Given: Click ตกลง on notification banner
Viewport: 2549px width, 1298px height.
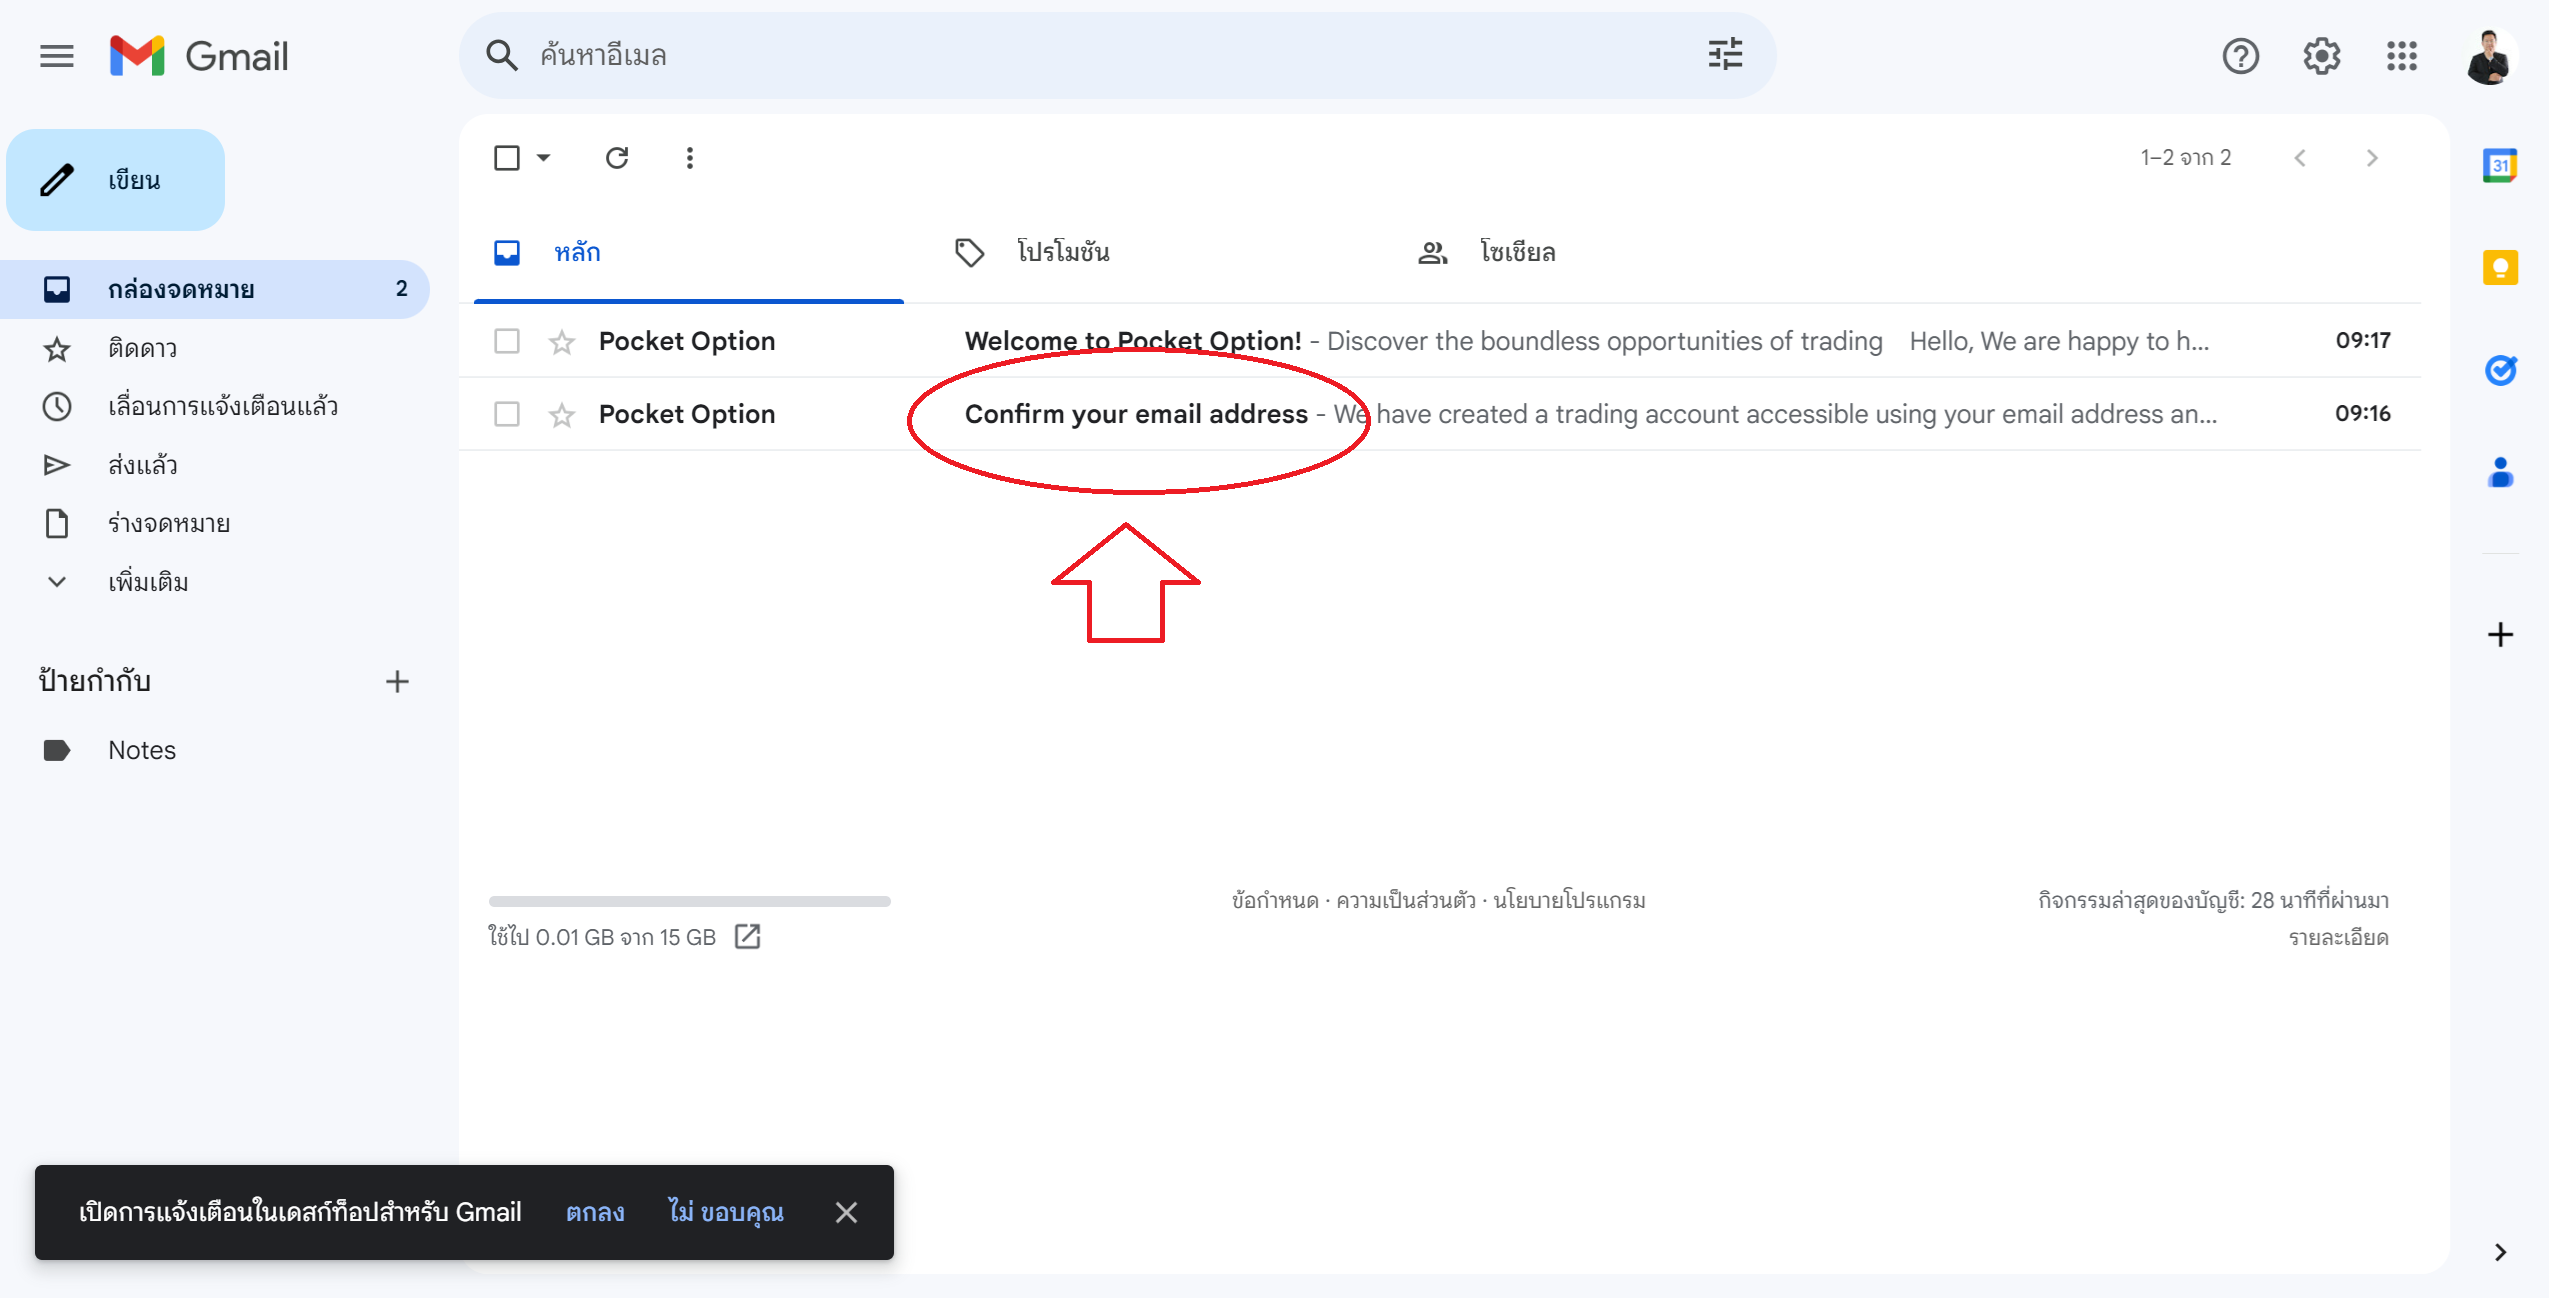Looking at the screenshot, I should [x=595, y=1212].
